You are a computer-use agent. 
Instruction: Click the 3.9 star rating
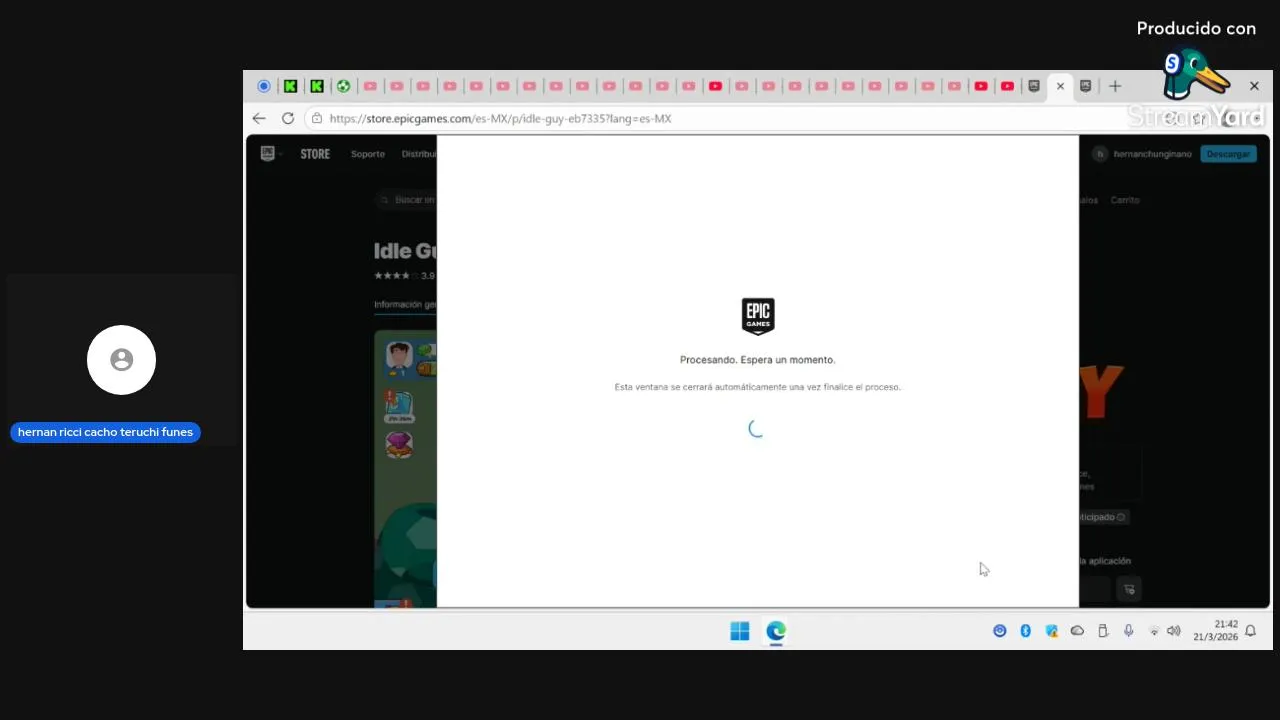point(405,275)
